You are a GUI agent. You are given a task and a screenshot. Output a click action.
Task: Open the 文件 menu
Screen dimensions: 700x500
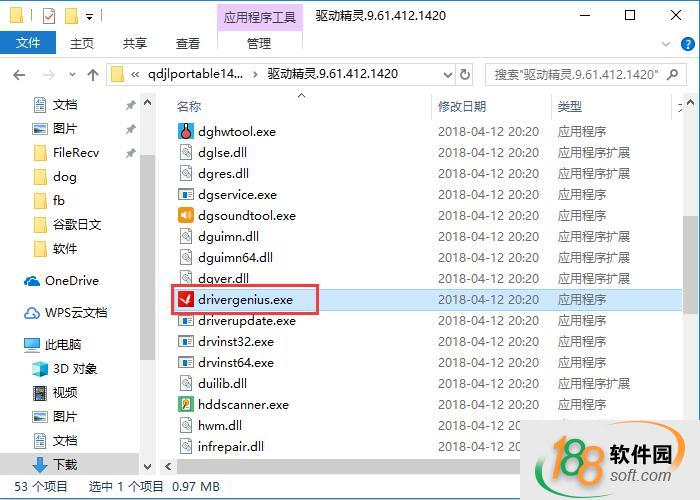click(x=28, y=43)
